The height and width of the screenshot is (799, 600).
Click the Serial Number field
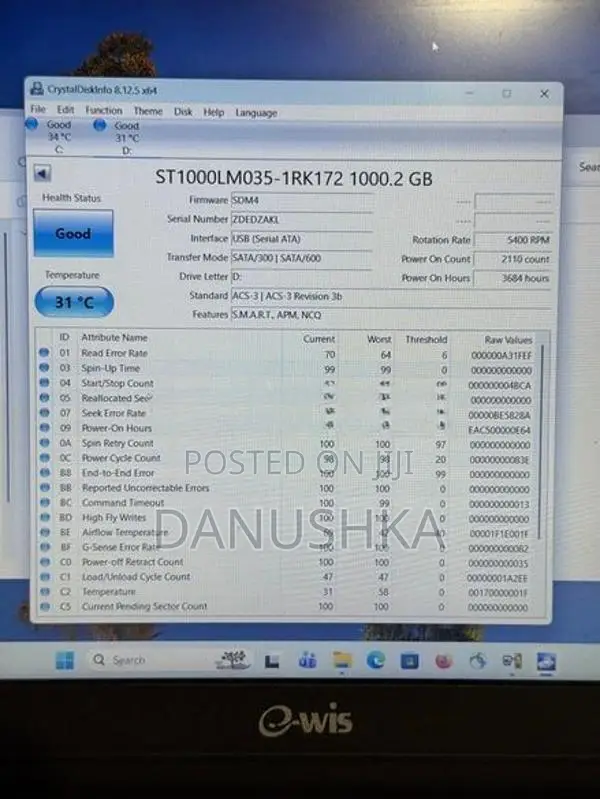tap(301, 220)
